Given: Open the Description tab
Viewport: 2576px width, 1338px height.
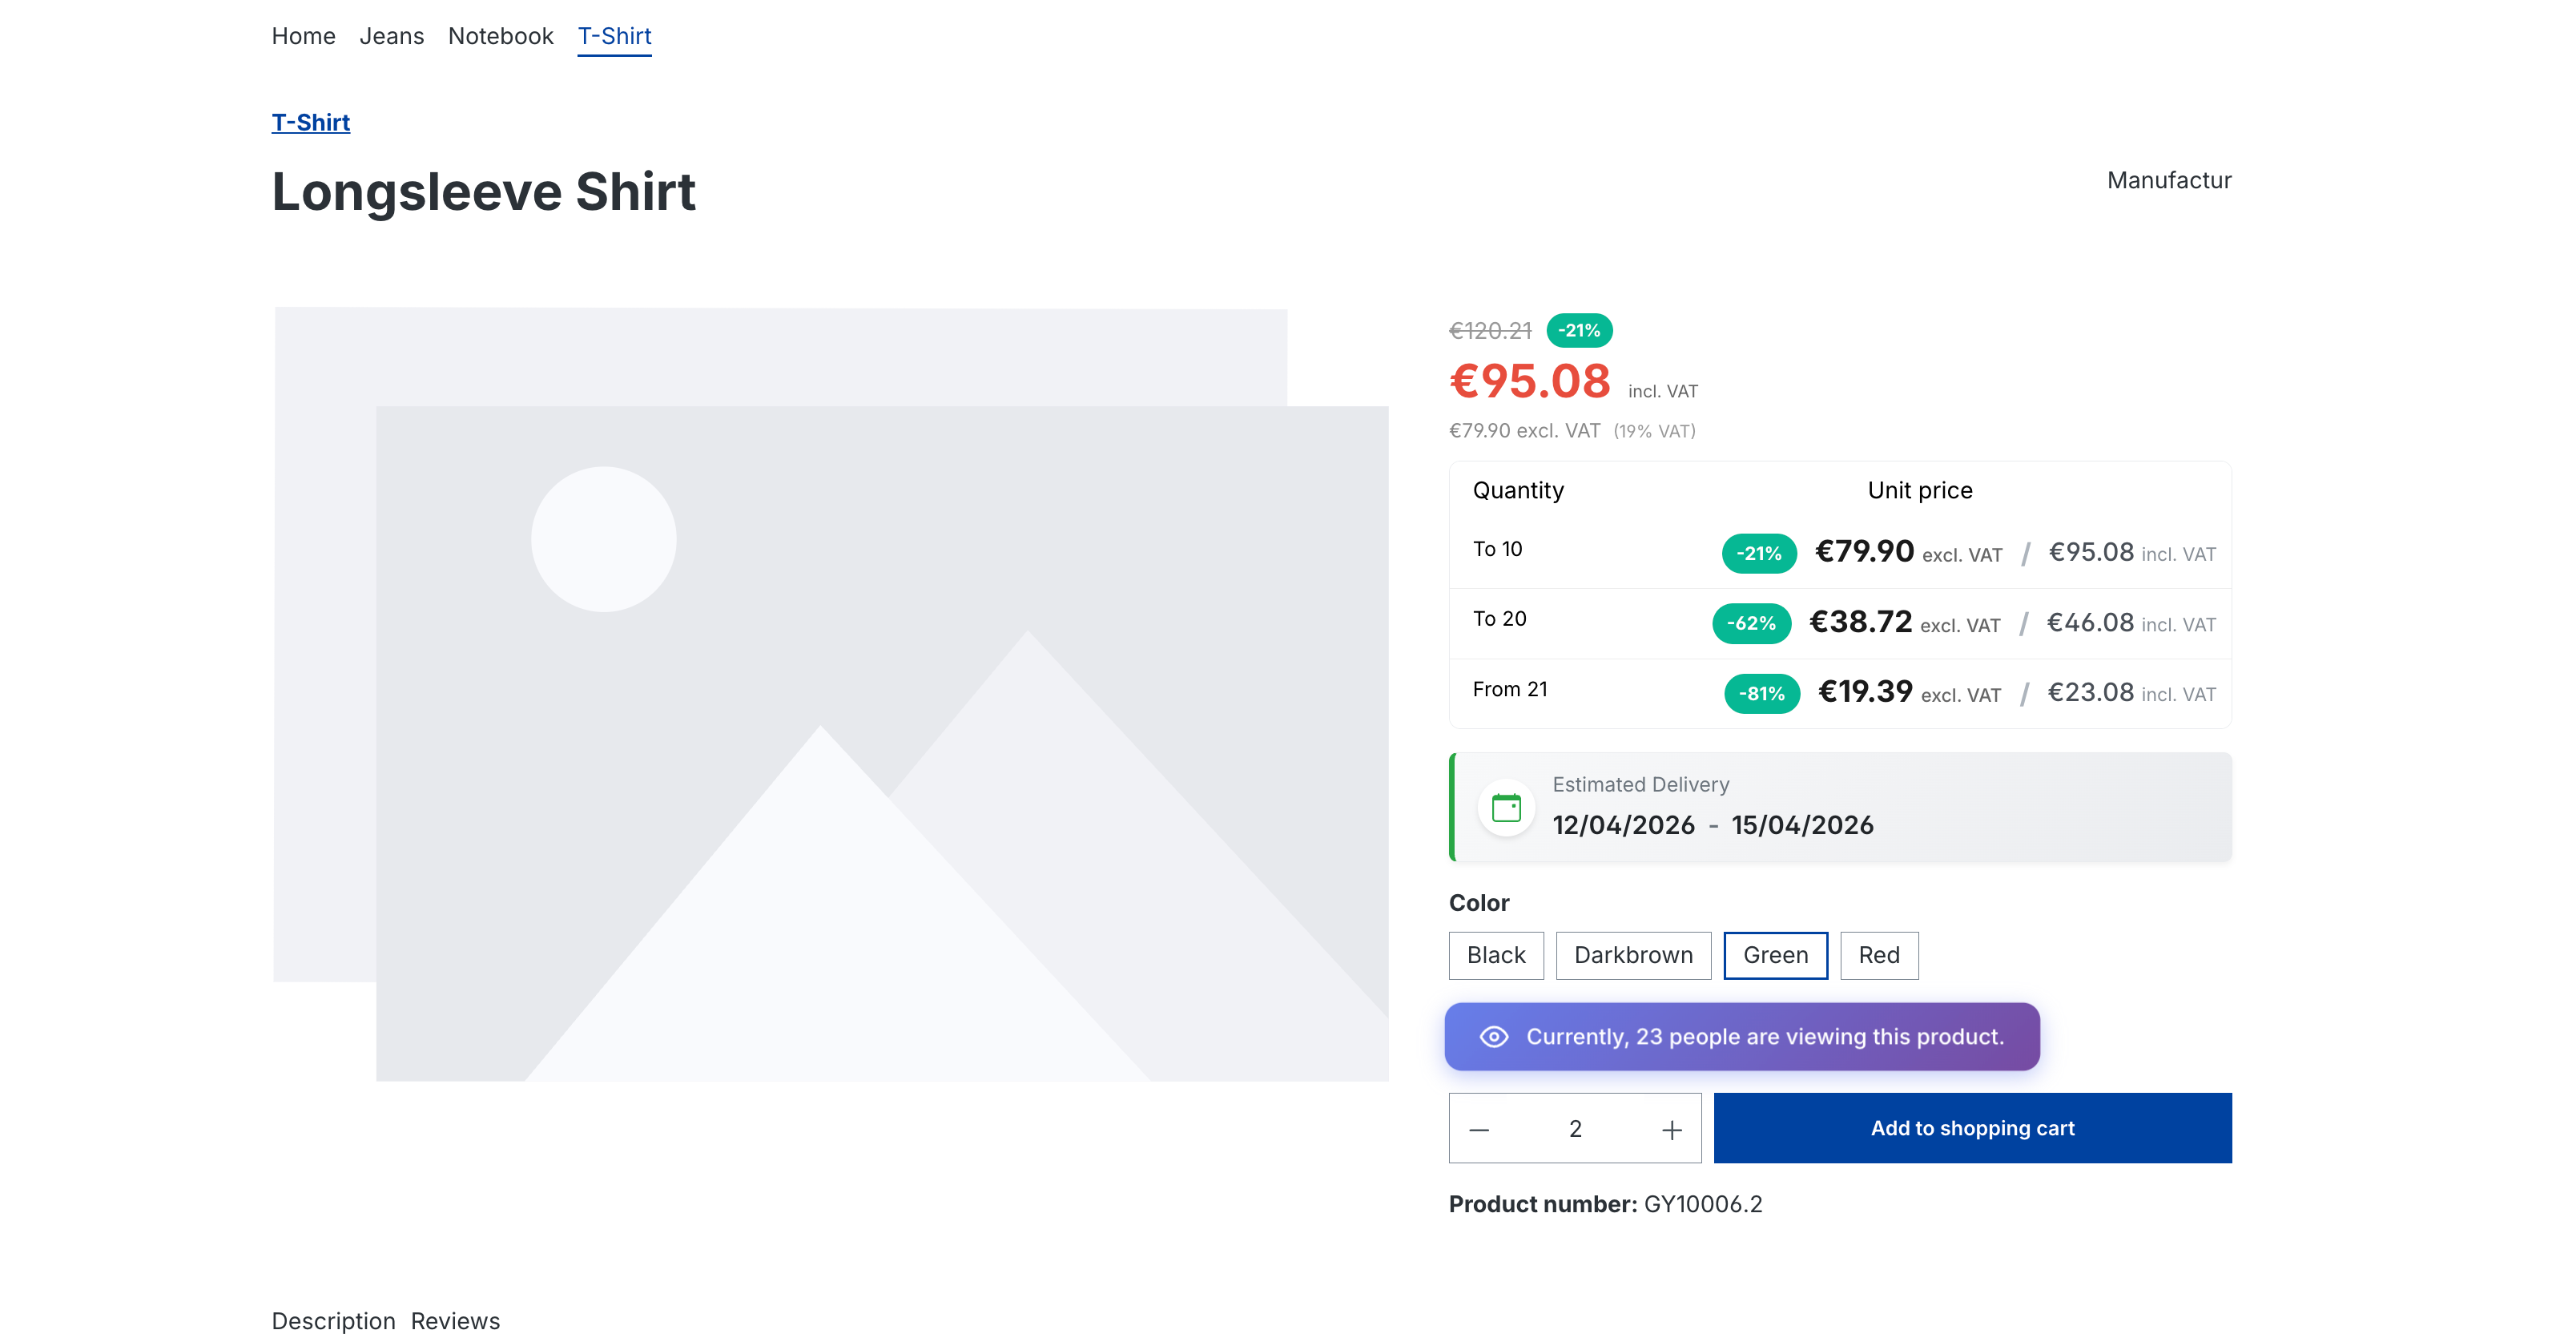Looking at the screenshot, I should click(333, 1320).
